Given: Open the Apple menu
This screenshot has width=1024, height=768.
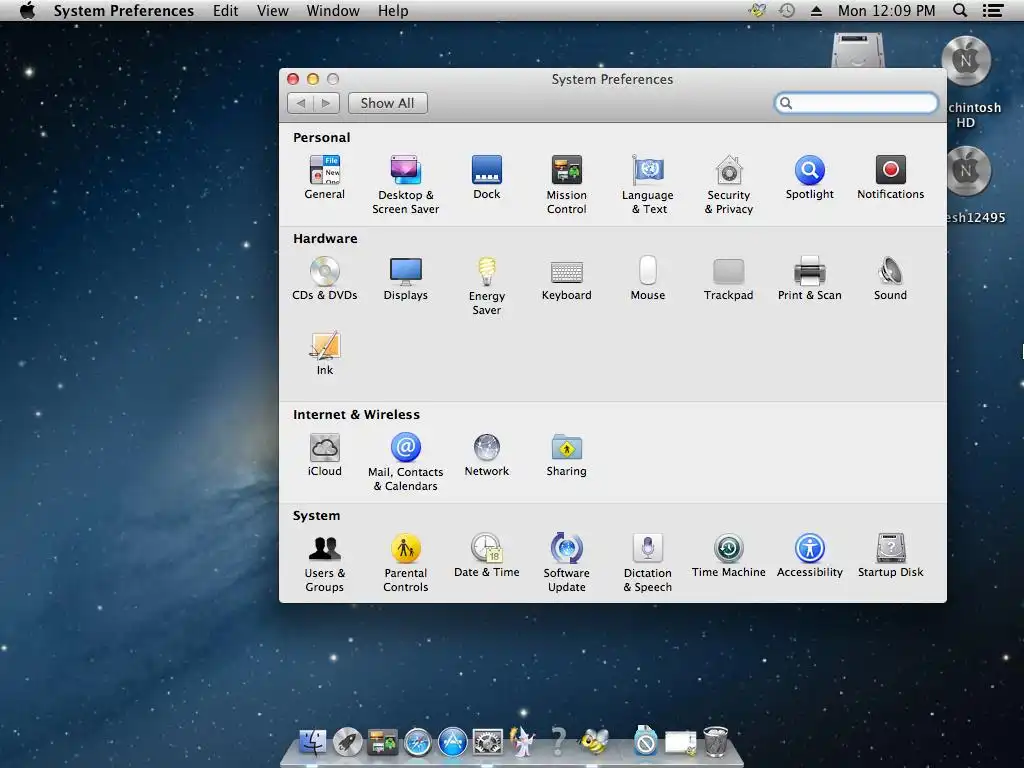Looking at the screenshot, I should (x=27, y=10).
